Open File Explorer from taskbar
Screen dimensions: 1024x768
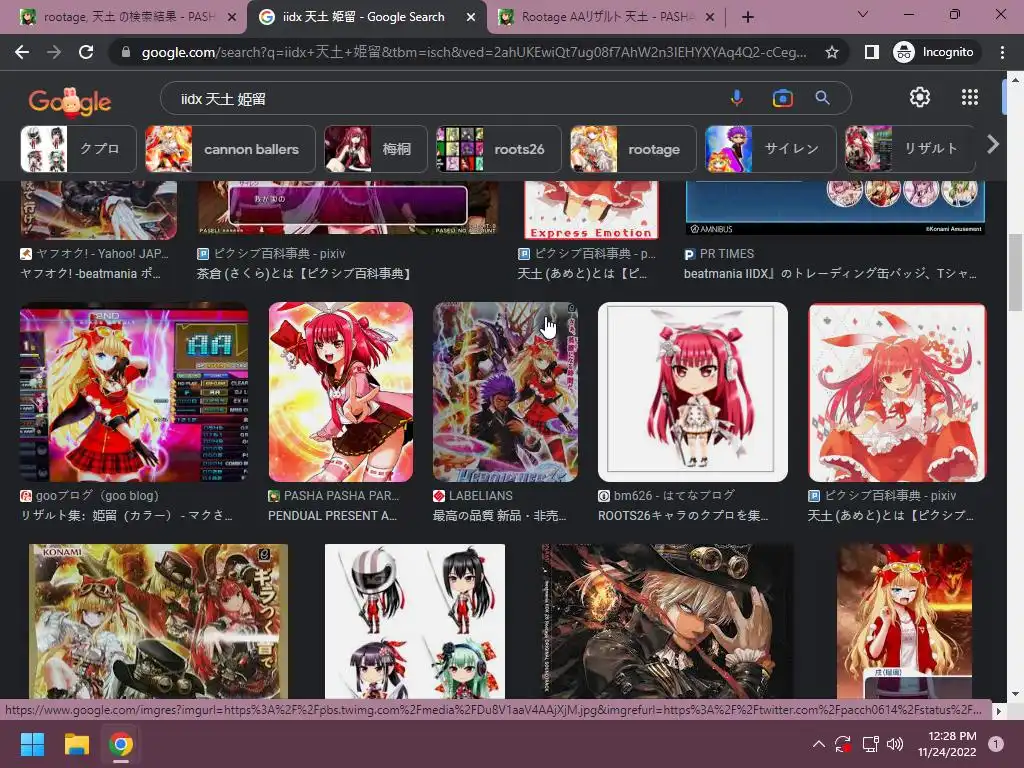point(76,744)
